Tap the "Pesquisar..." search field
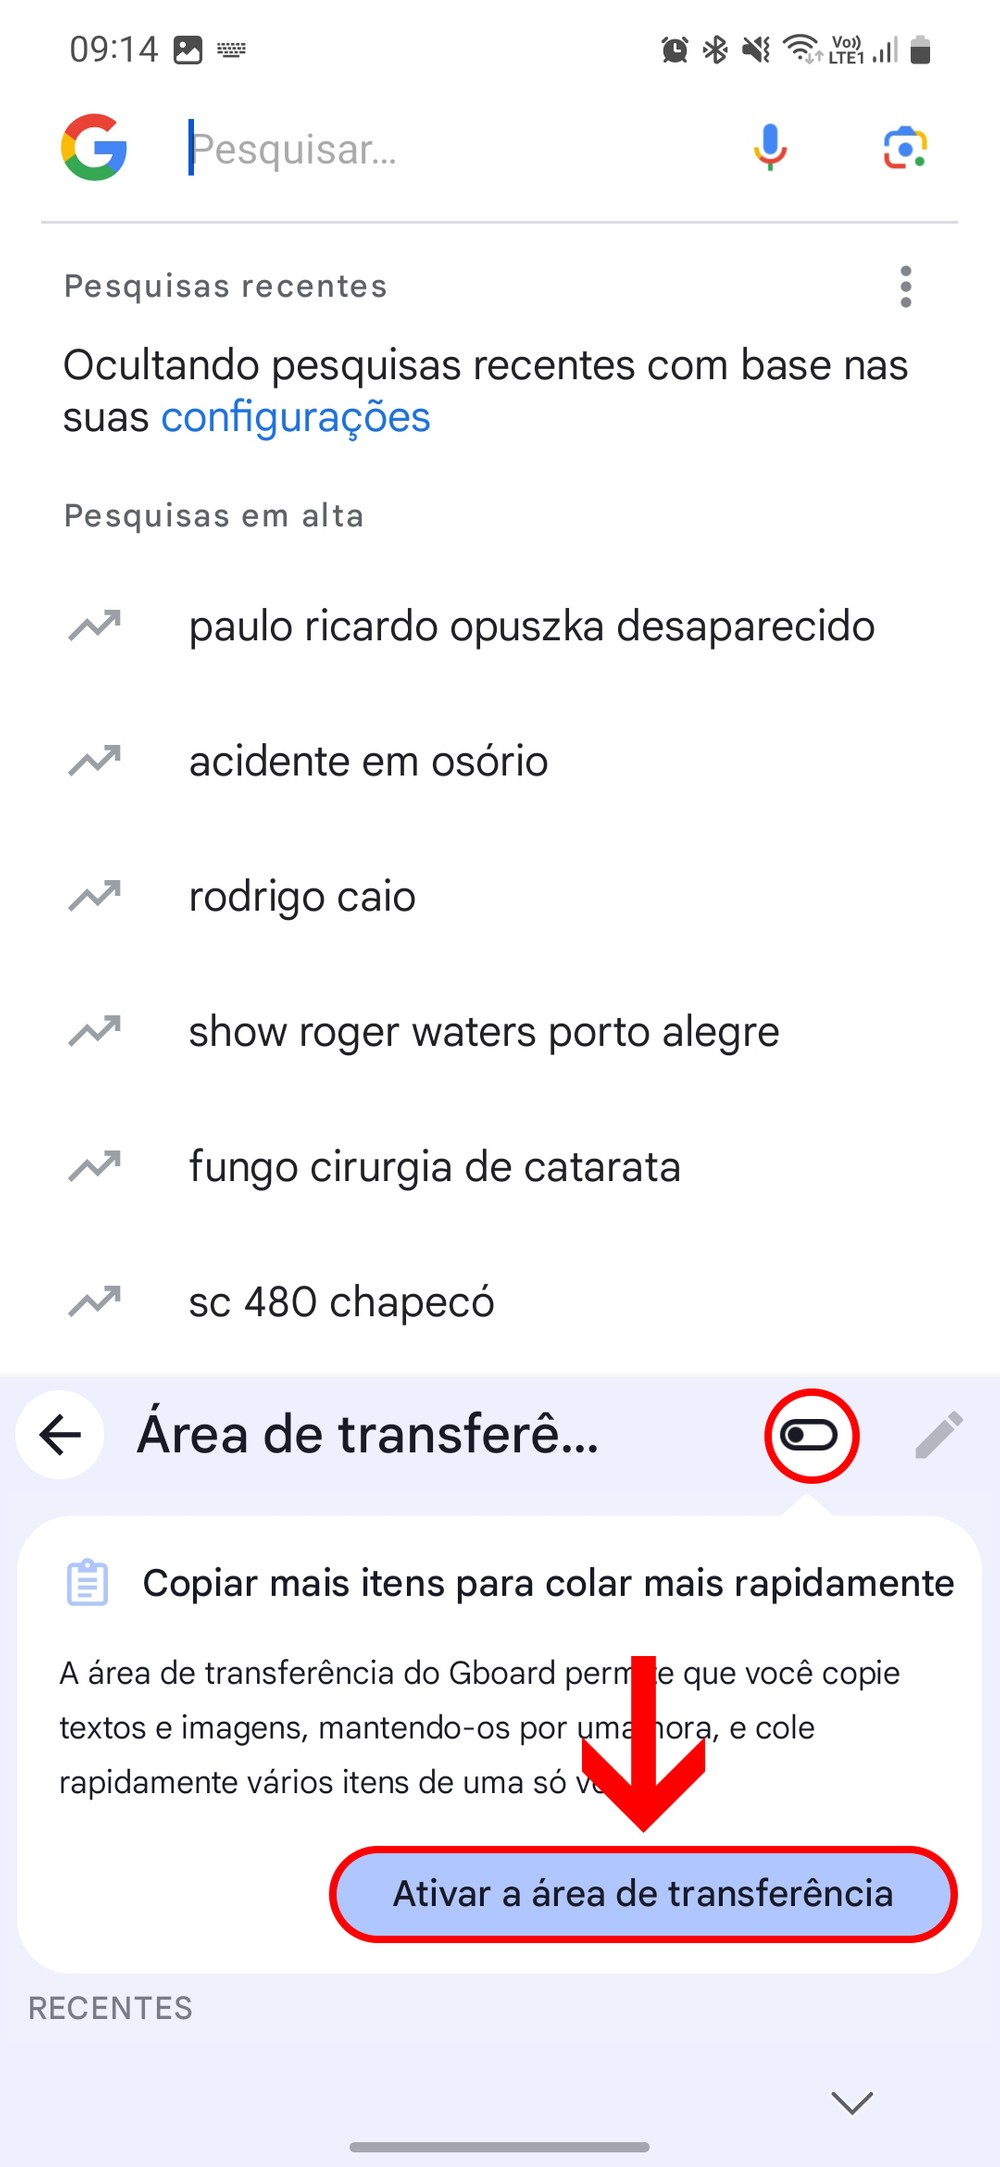Image resolution: width=1000 pixels, height=2167 pixels. (450, 149)
